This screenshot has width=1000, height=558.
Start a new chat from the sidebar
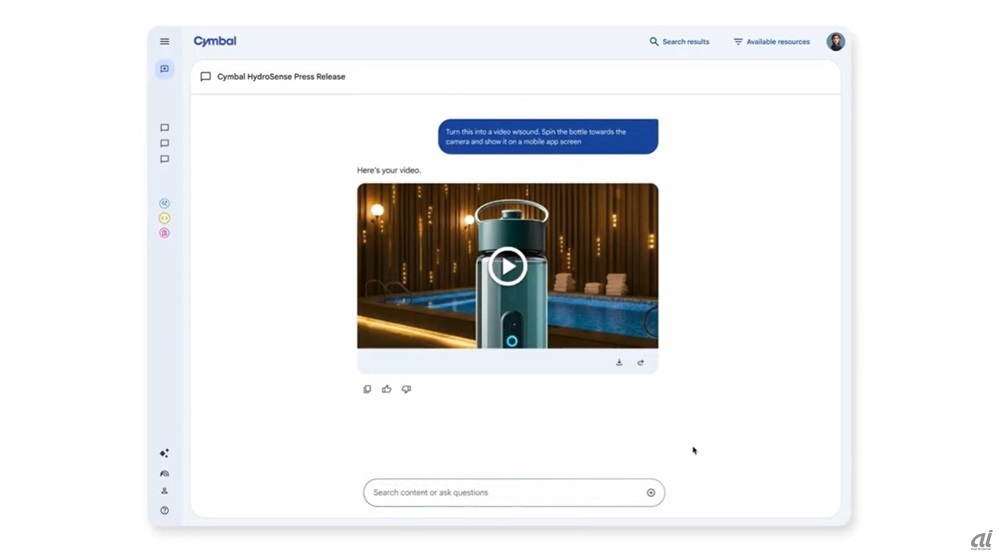pos(165,69)
